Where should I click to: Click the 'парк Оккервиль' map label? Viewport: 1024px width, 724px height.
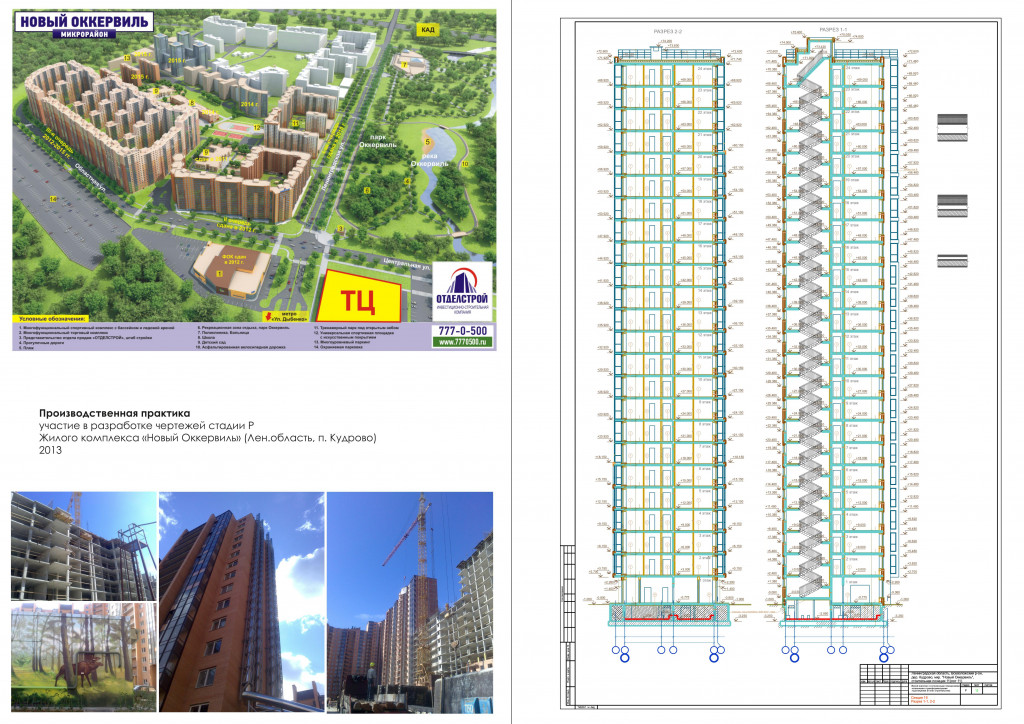[x=377, y=141]
